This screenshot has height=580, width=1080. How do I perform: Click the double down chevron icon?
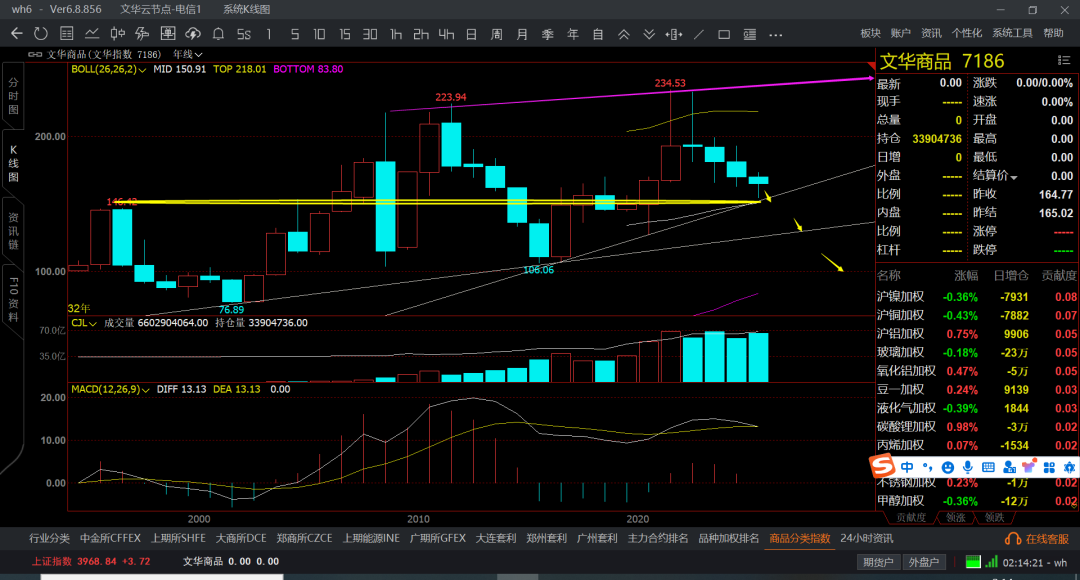[x=649, y=34]
